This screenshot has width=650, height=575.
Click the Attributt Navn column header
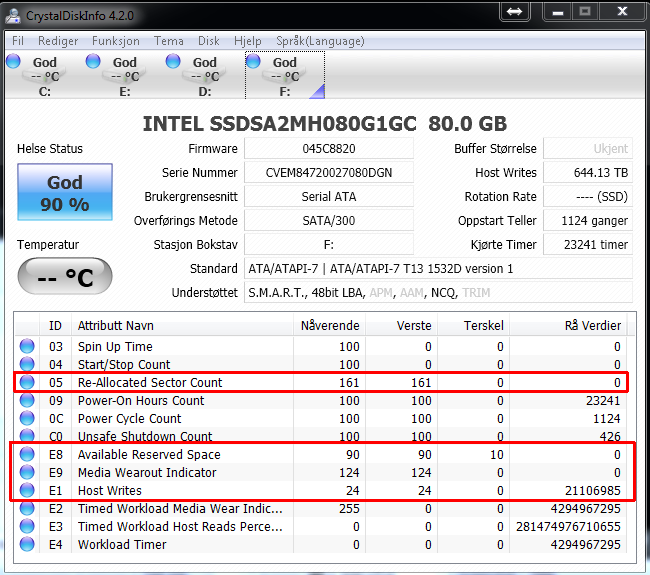click(182, 325)
